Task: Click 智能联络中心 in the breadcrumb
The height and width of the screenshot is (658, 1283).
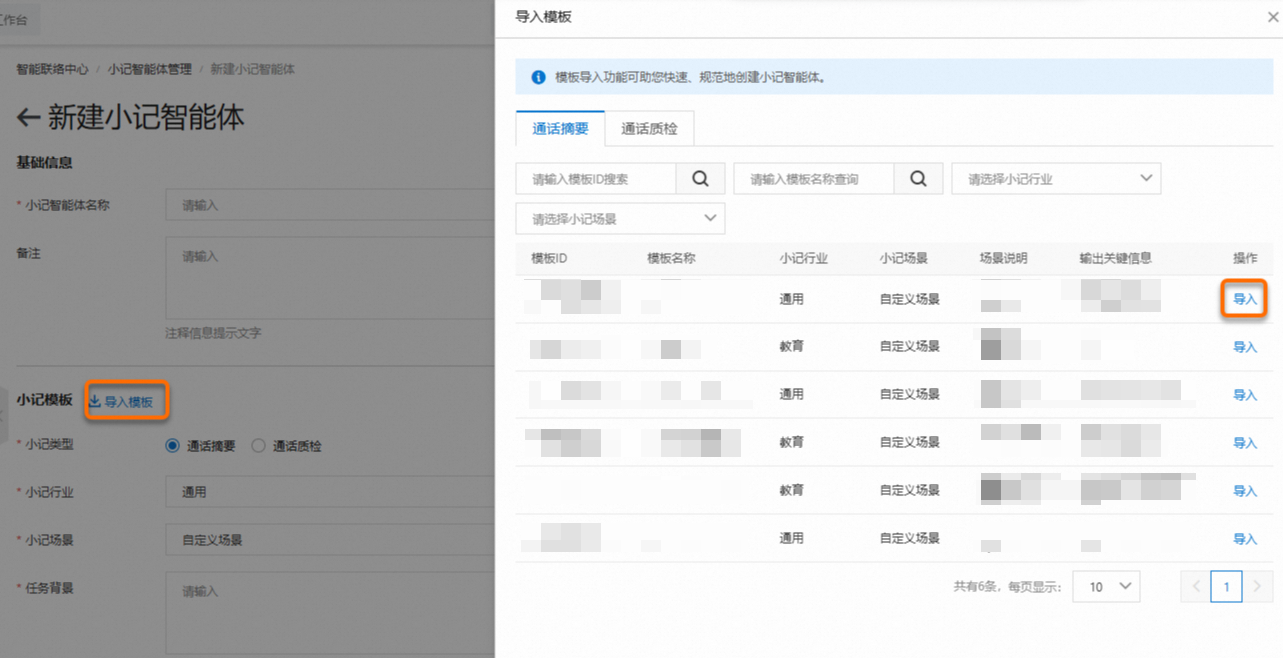Action: [x=52, y=70]
